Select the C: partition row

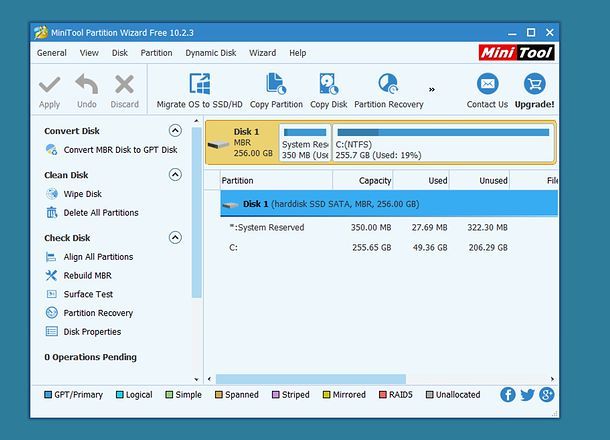point(389,247)
